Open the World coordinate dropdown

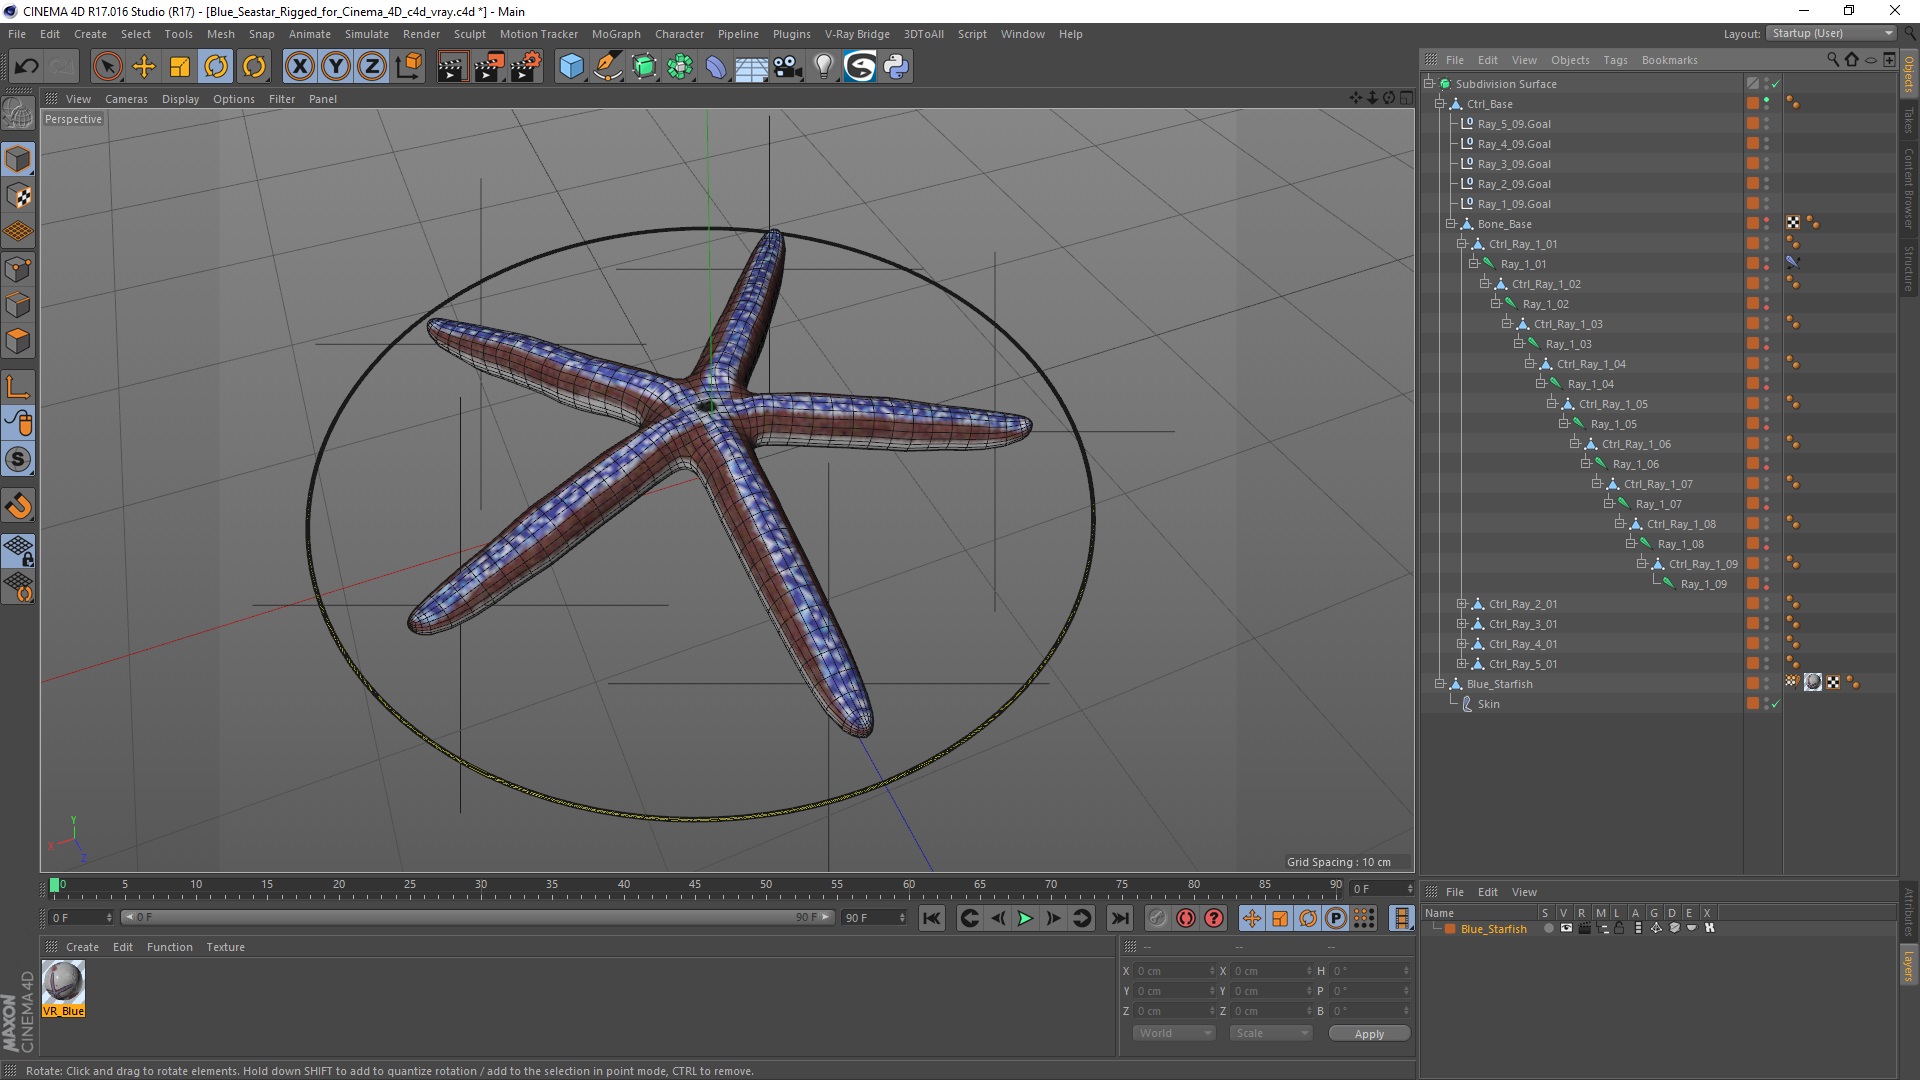[1174, 1033]
